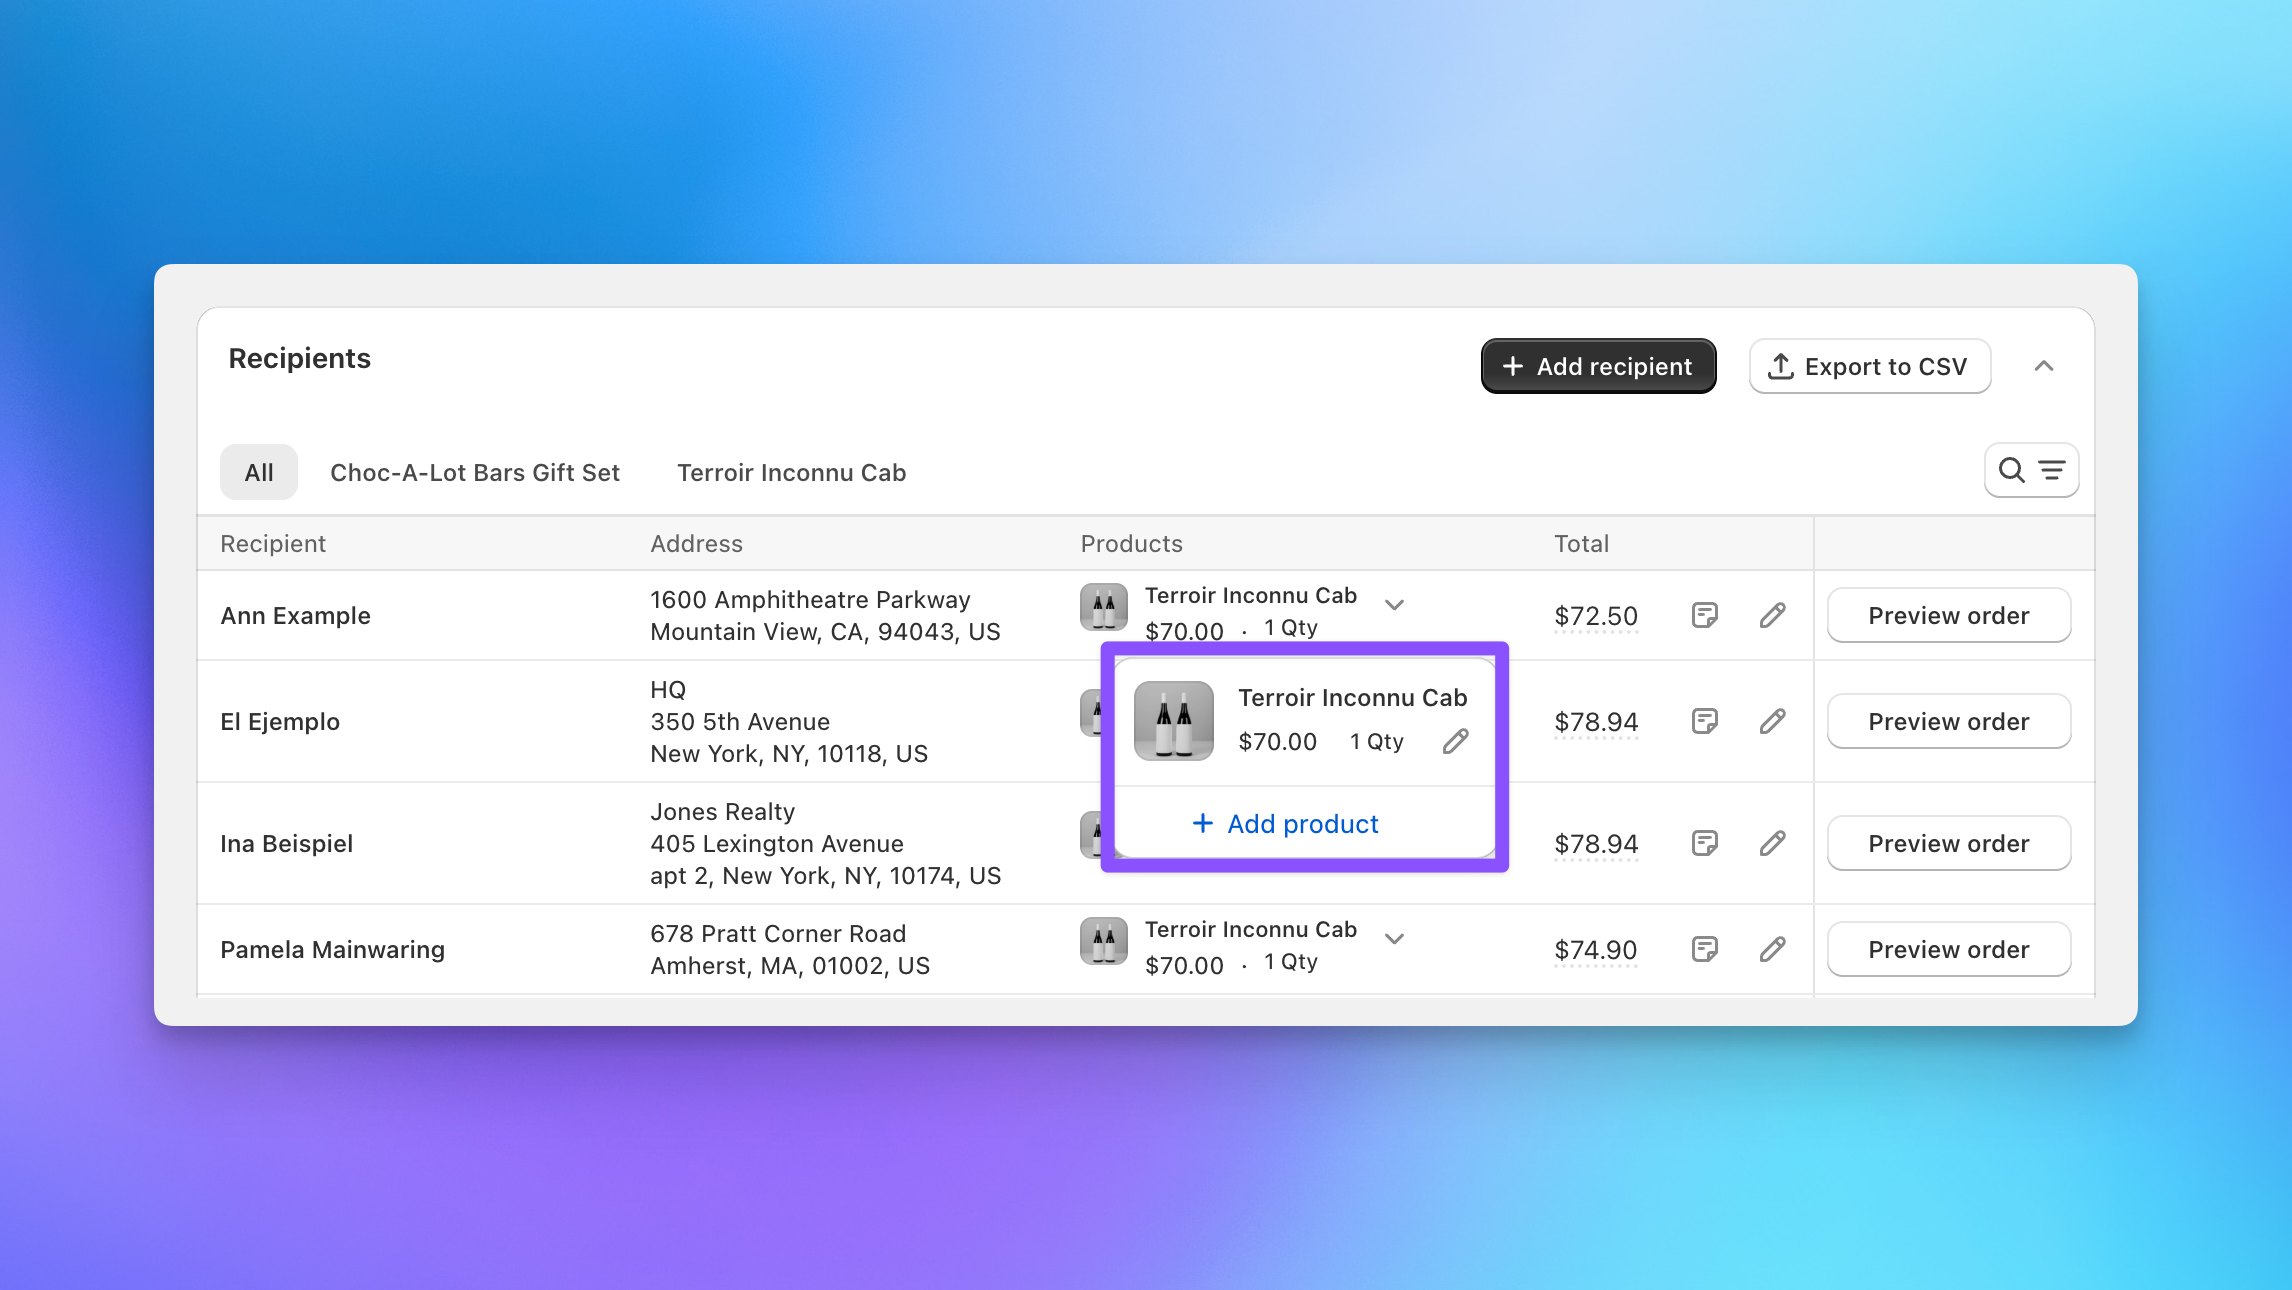Collapse the Recipients card

(x=2044, y=366)
